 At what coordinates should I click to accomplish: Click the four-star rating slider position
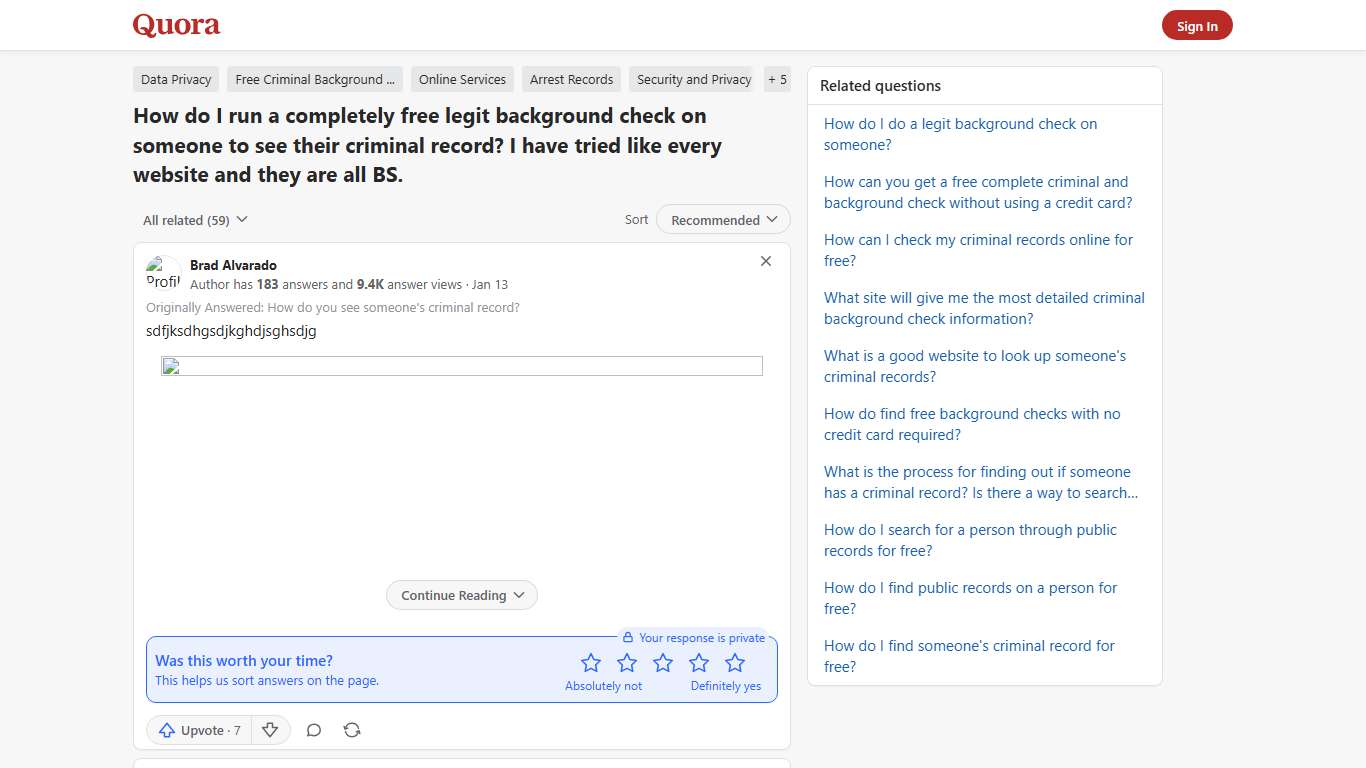point(699,662)
